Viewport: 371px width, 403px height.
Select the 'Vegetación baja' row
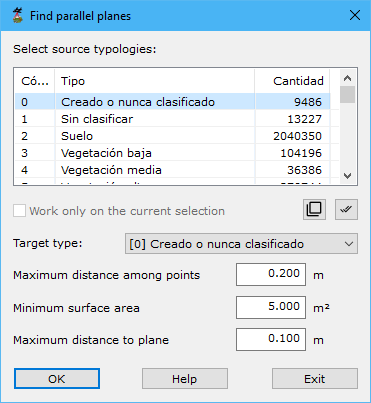pos(173,153)
